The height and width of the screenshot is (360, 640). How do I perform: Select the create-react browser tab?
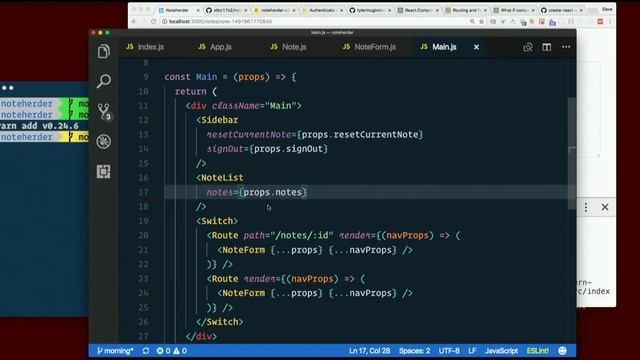(562, 10)
